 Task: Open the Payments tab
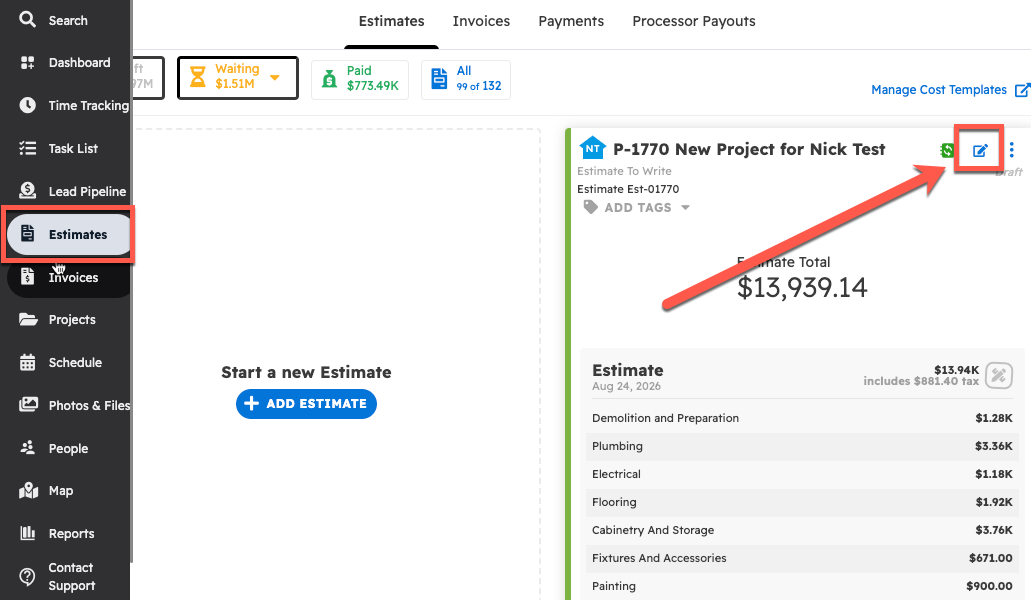[x=571, y=21]
